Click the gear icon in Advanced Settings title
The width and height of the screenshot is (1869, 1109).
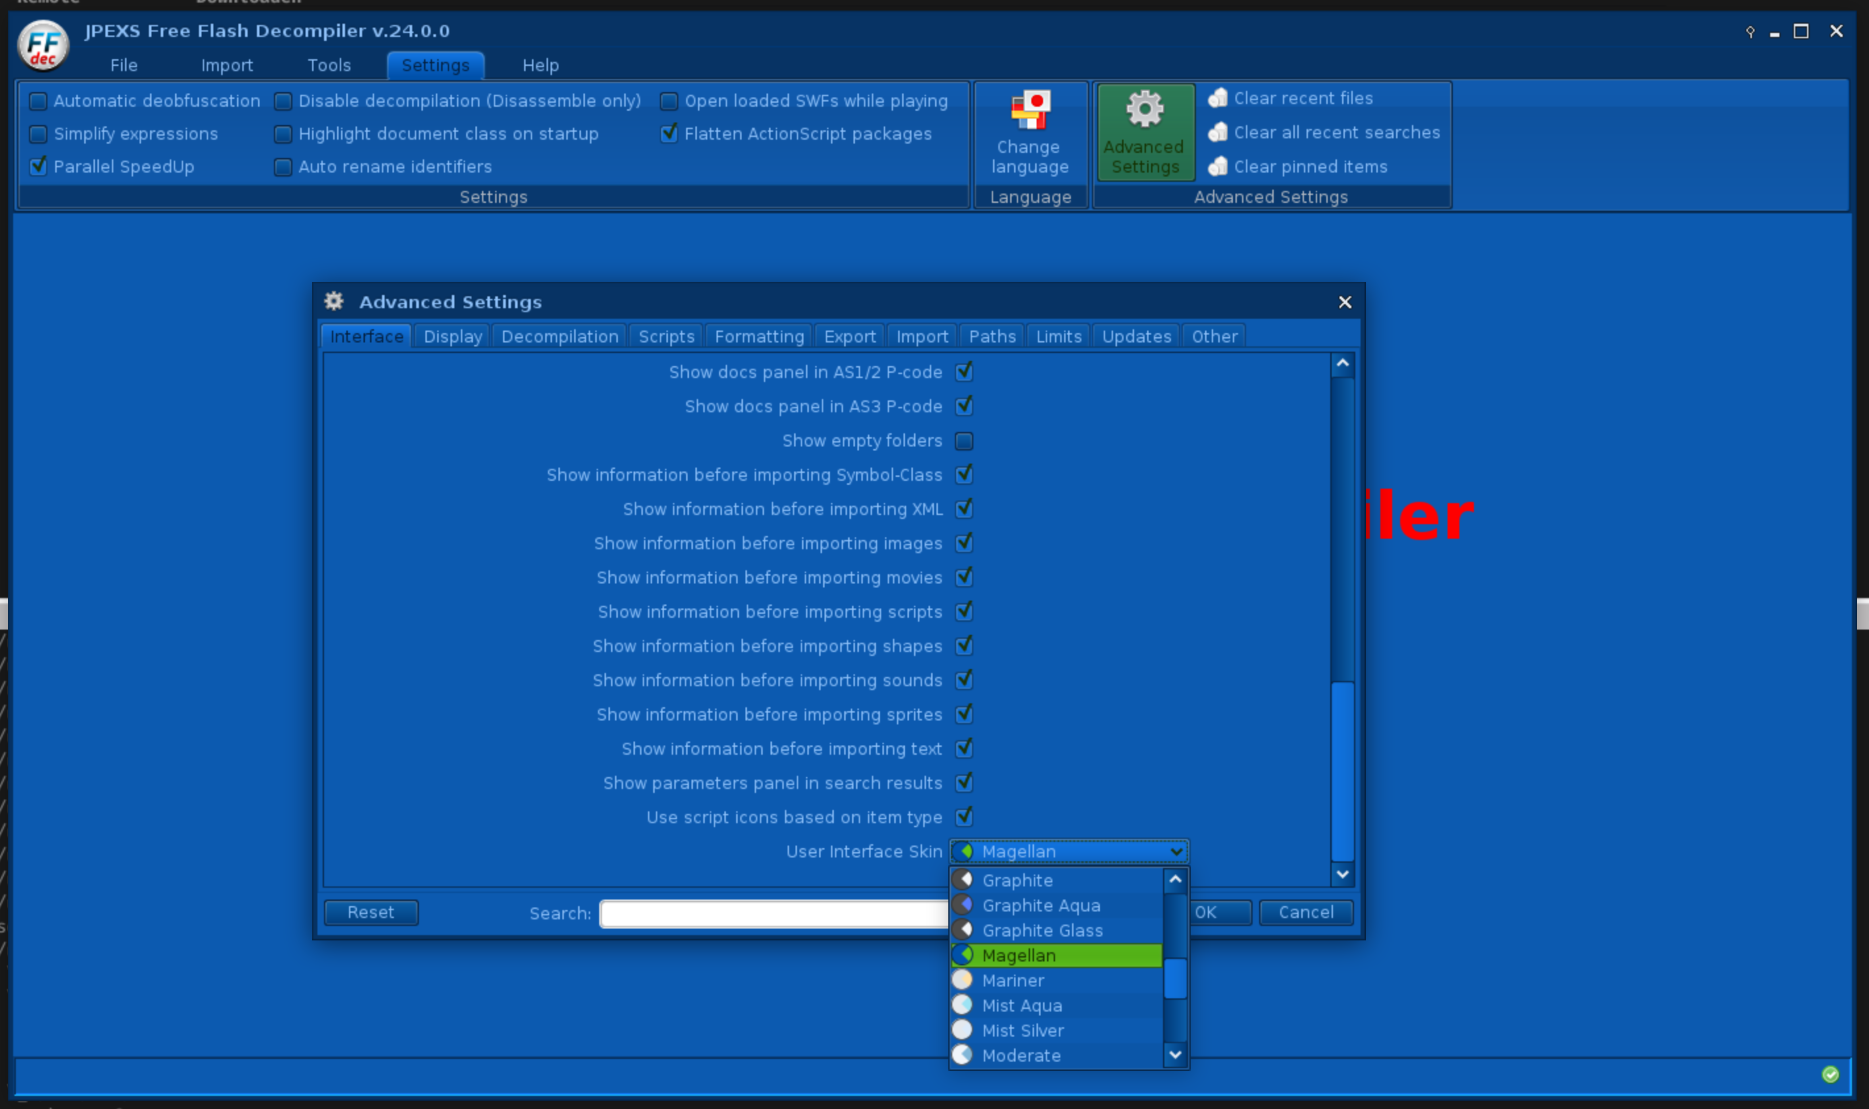334,301
